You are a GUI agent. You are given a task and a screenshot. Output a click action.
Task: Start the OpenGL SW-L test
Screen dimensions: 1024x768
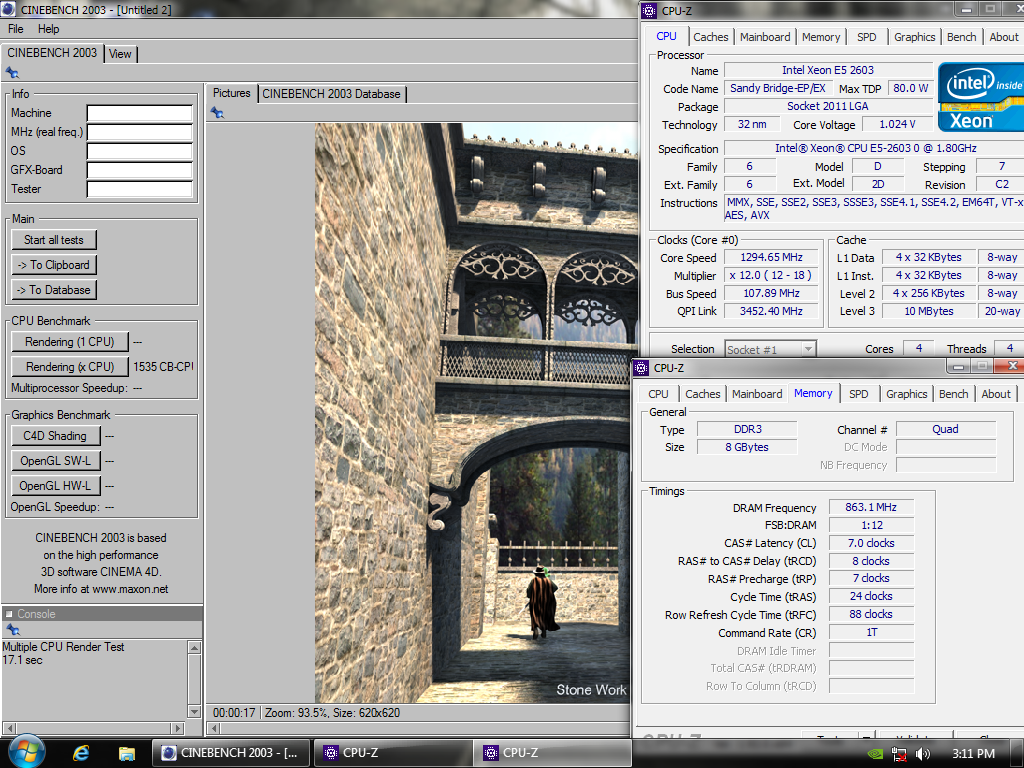coord(56,460)
